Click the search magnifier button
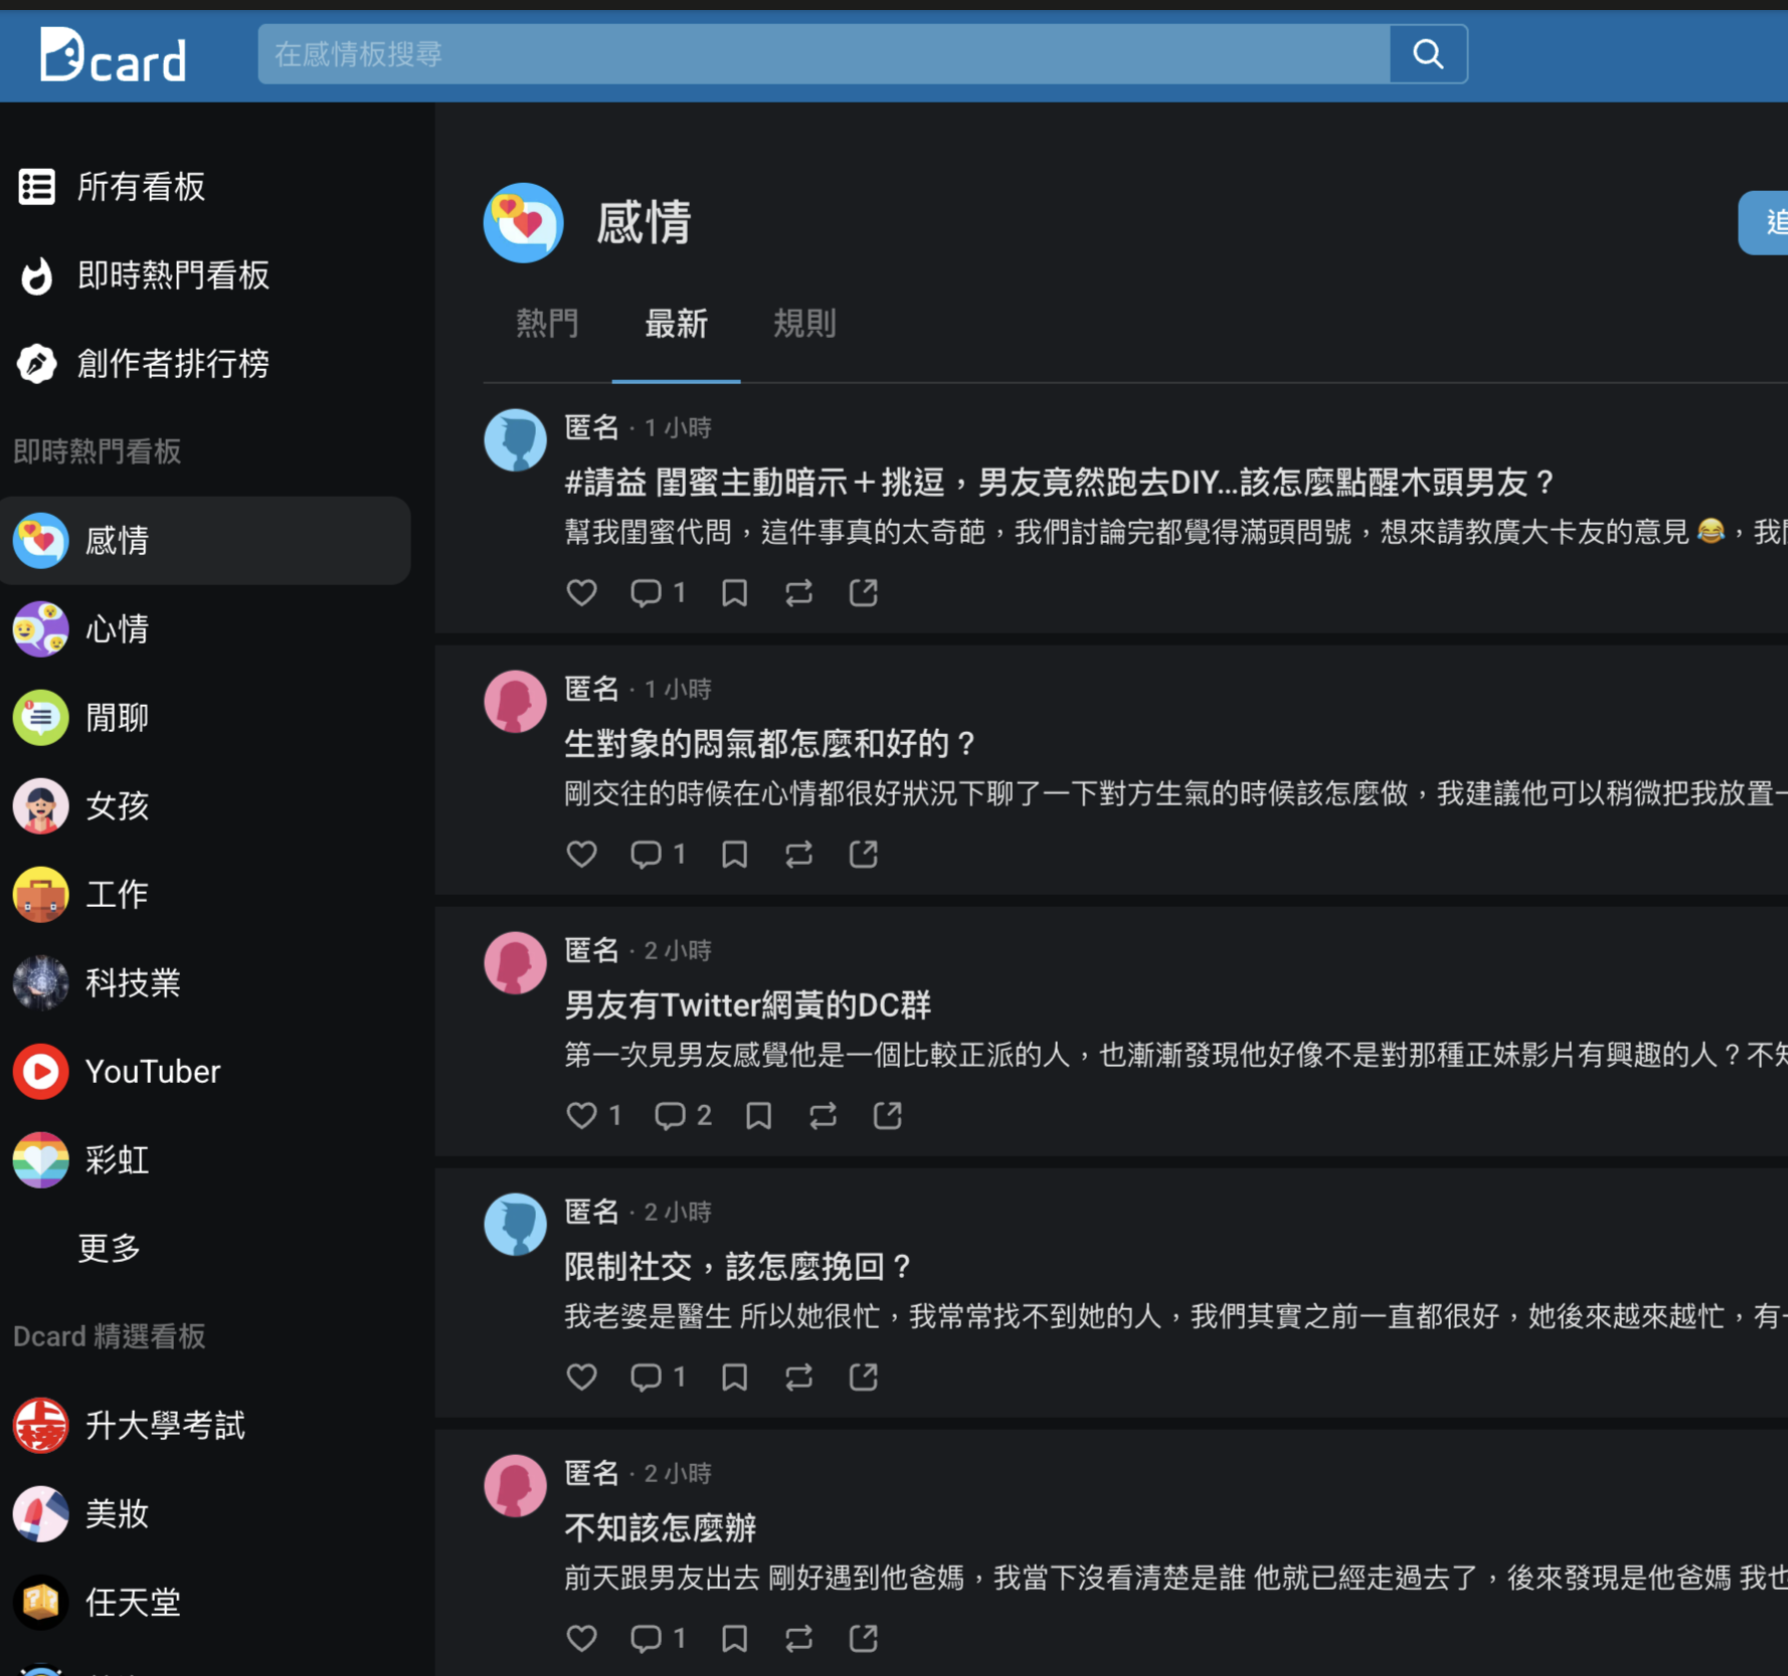Viewport: 1788px width, 1676px height. (x=1428, y=54)
